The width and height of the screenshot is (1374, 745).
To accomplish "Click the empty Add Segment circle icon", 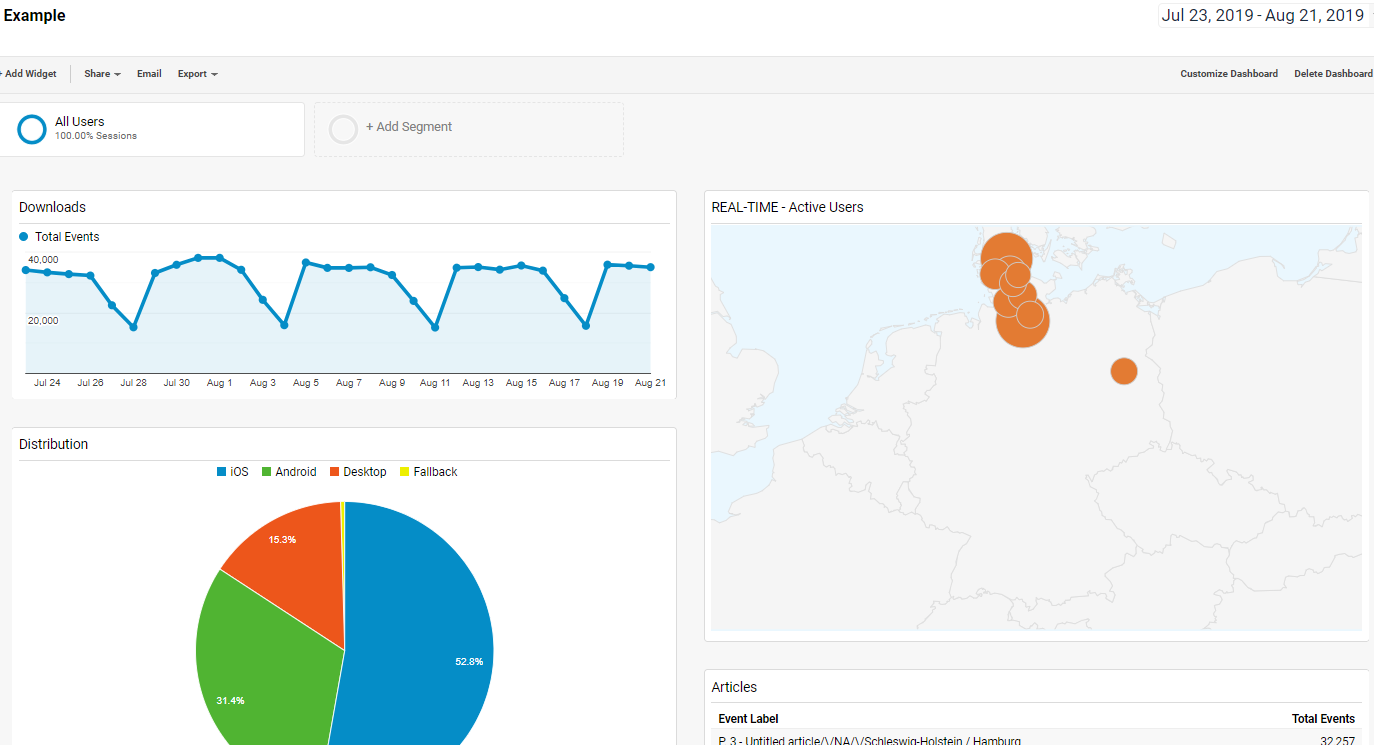I will 343,129.
